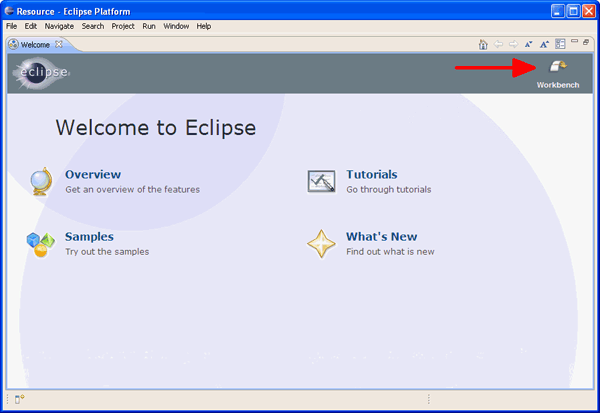Click the Overview globe icon
This screenshot has width=600, height=413.
tap(41, 181)
